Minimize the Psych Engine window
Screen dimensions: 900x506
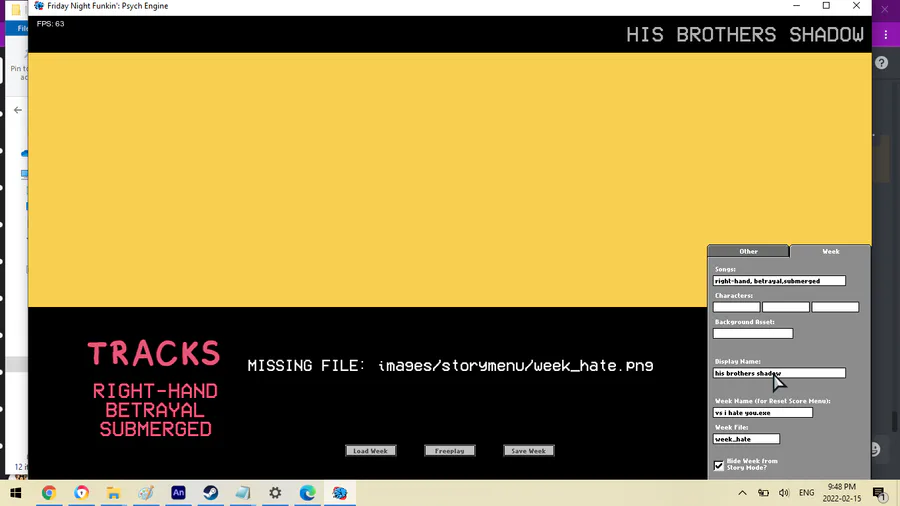(796, 6)
